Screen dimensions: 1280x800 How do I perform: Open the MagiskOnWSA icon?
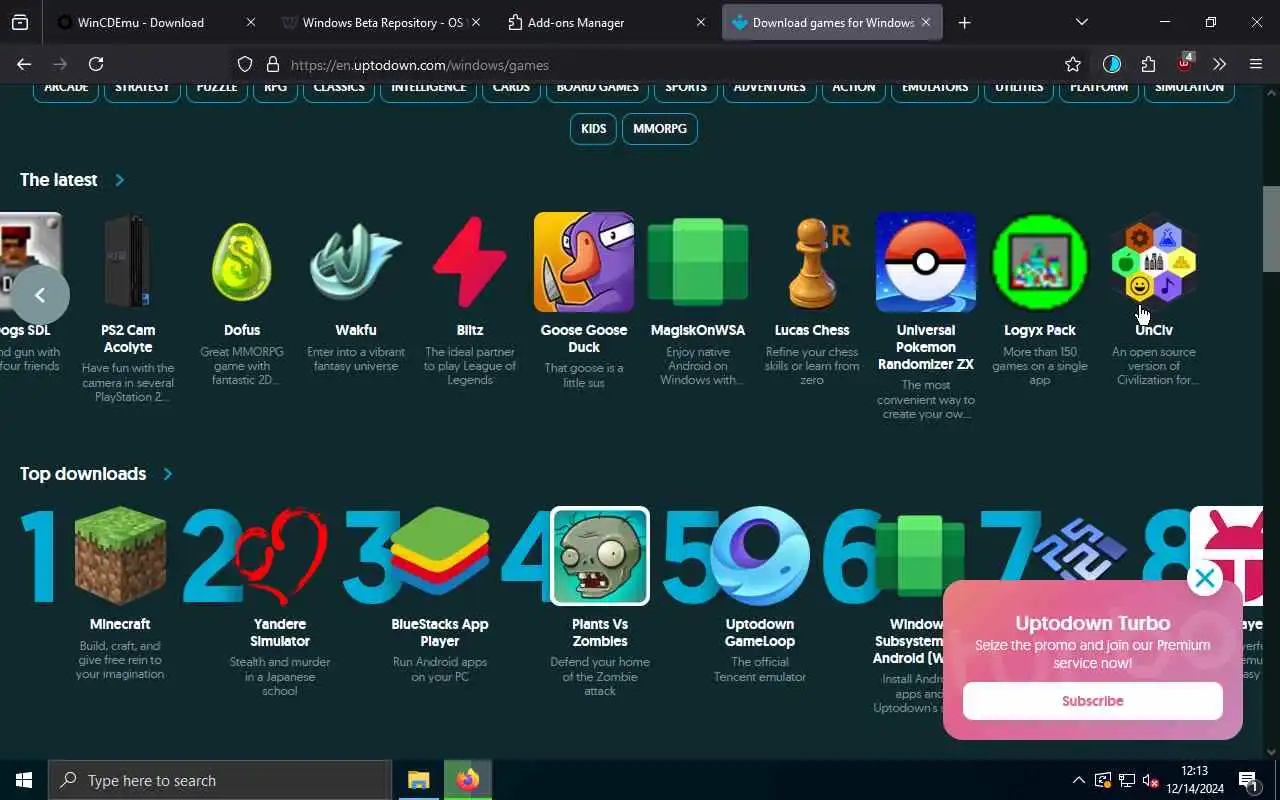pos(698,262)
